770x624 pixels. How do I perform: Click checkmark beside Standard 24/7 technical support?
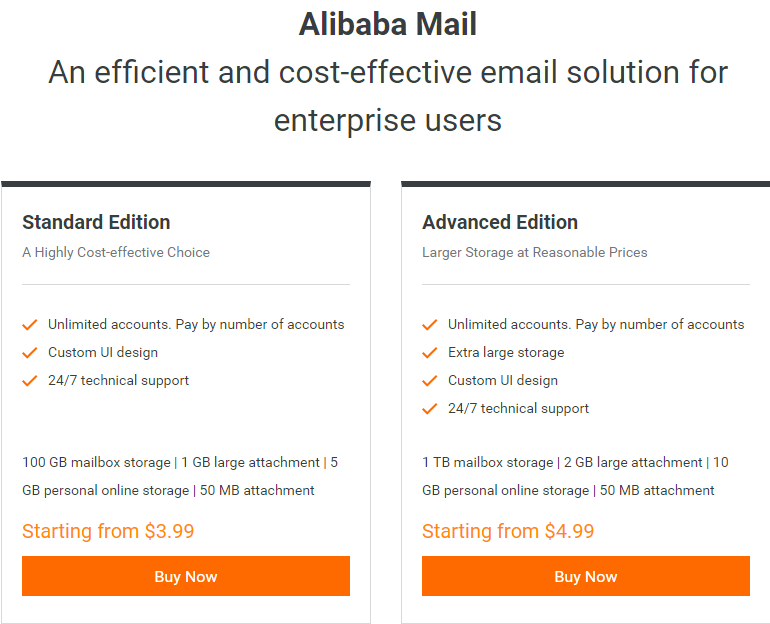30,380
